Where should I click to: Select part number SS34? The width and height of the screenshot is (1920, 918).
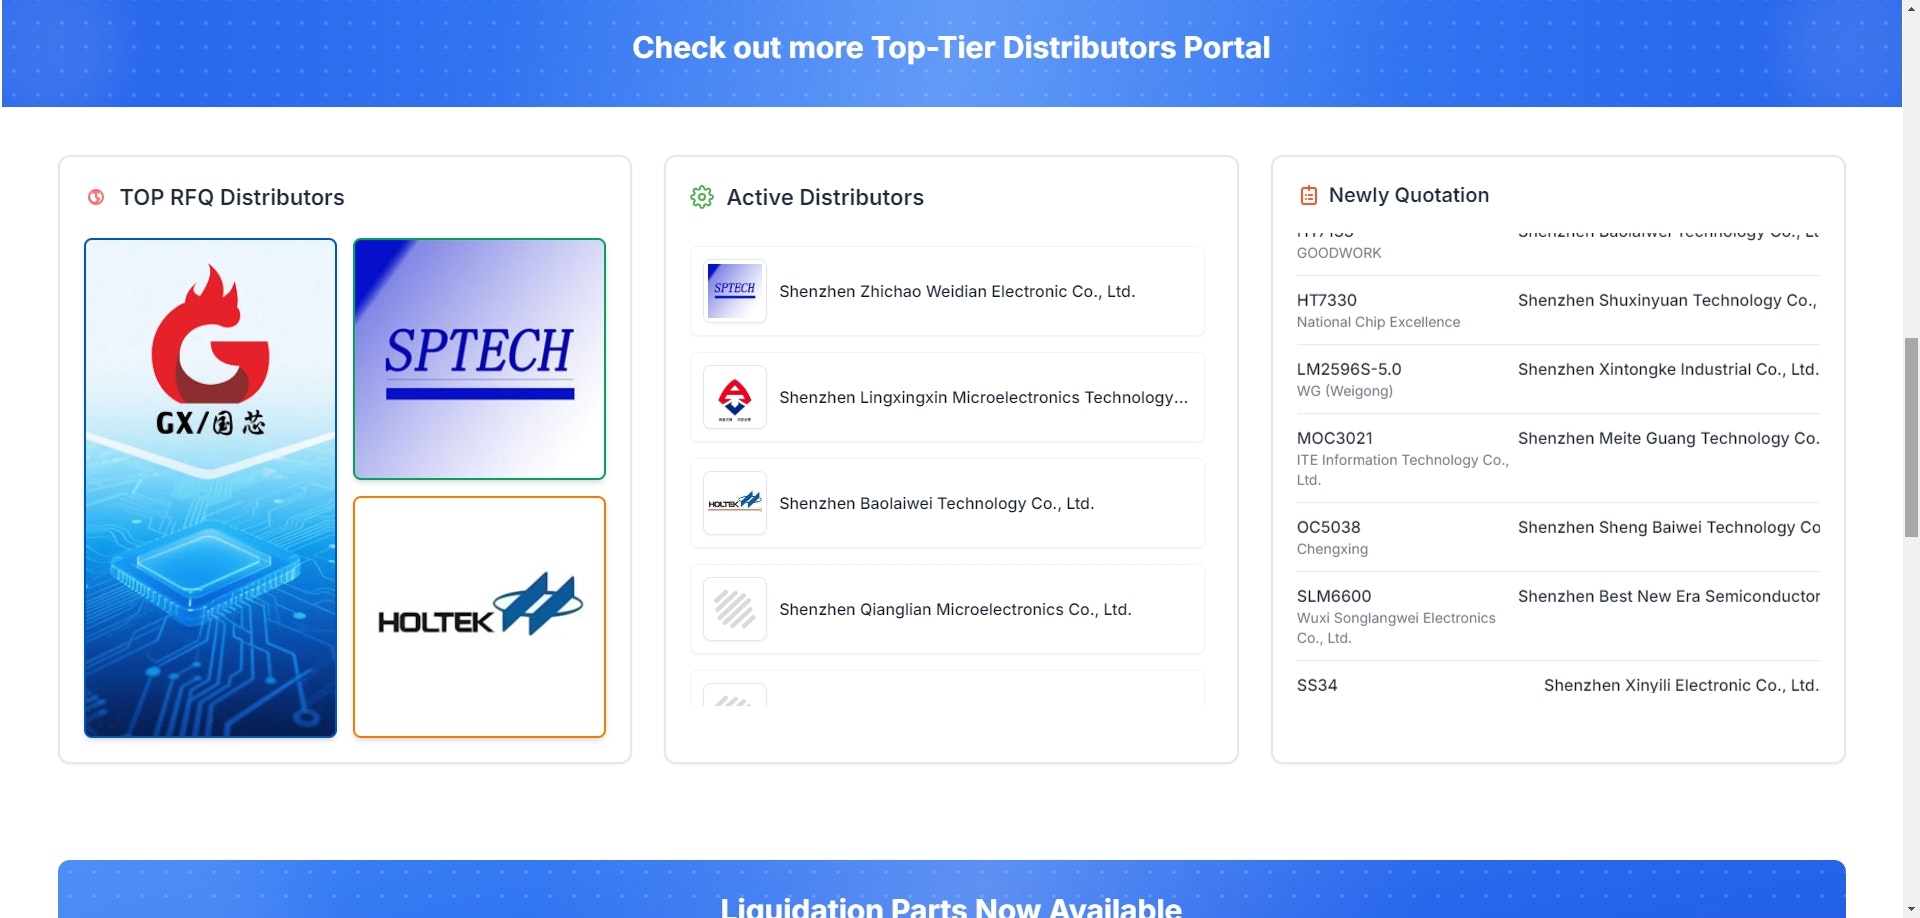click(1317, 685)
